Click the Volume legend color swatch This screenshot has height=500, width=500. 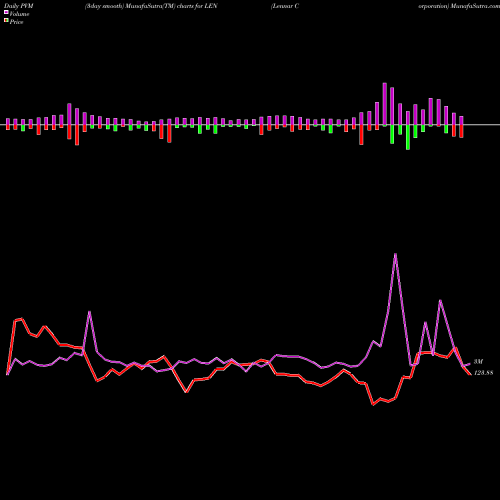[6, 13]
